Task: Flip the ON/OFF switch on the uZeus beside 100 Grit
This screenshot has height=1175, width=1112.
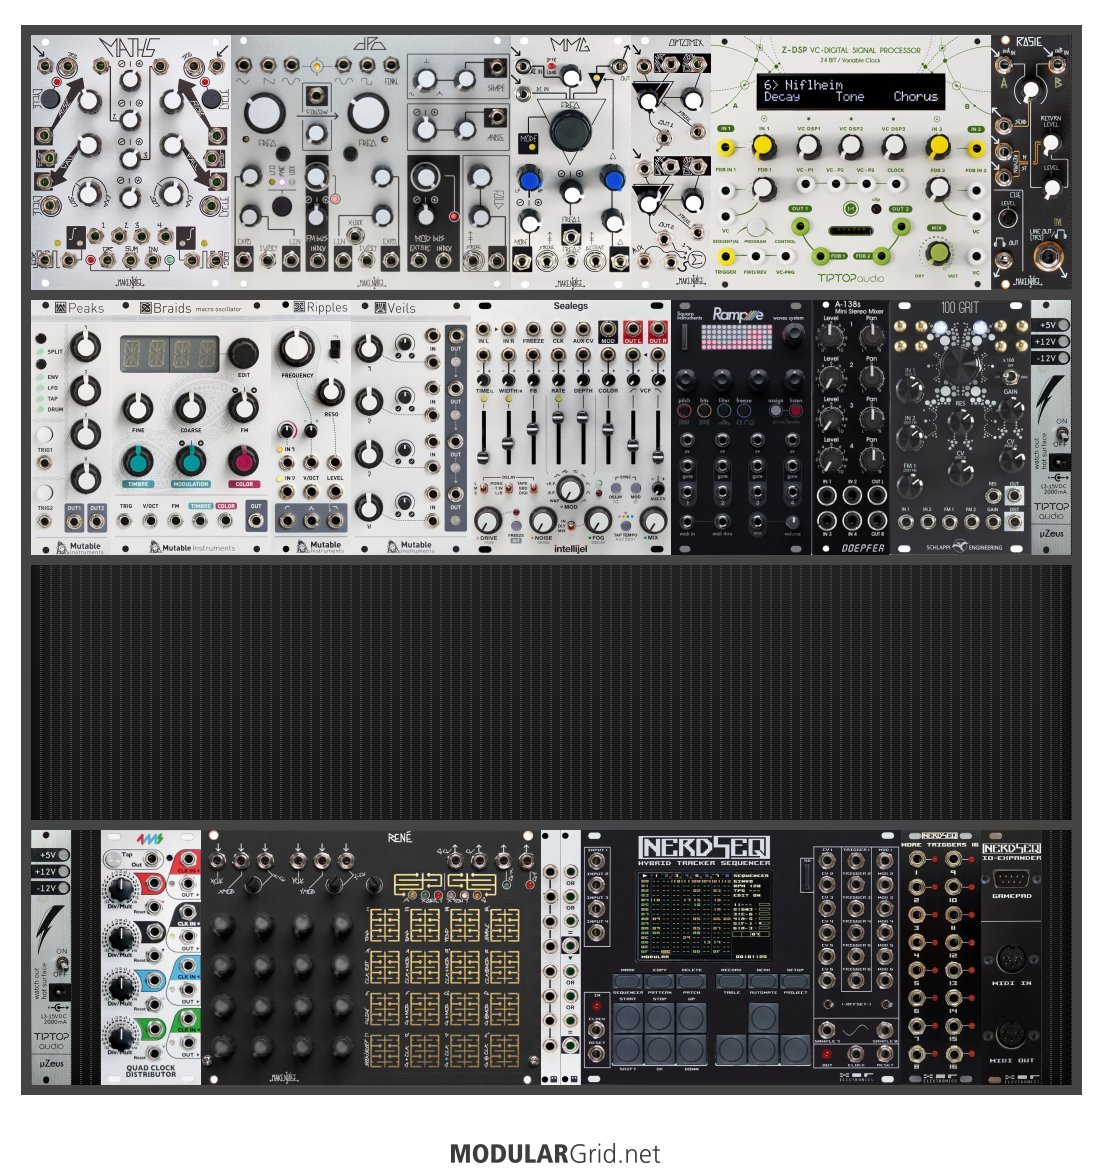Action: pyautogui.click(x=1061, y=432)
